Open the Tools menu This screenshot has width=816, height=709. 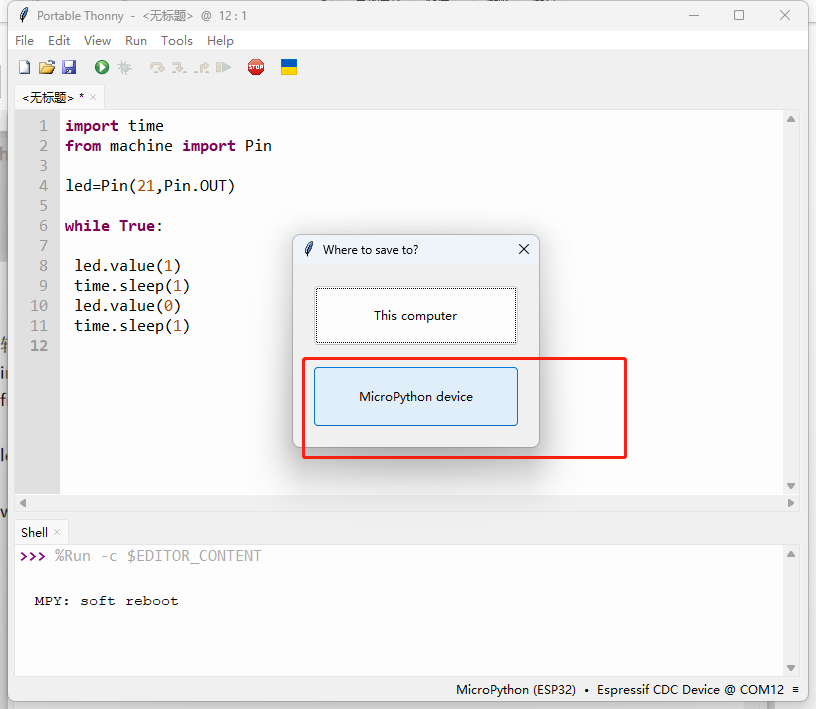pyautogui.click(x=177, y=41)
